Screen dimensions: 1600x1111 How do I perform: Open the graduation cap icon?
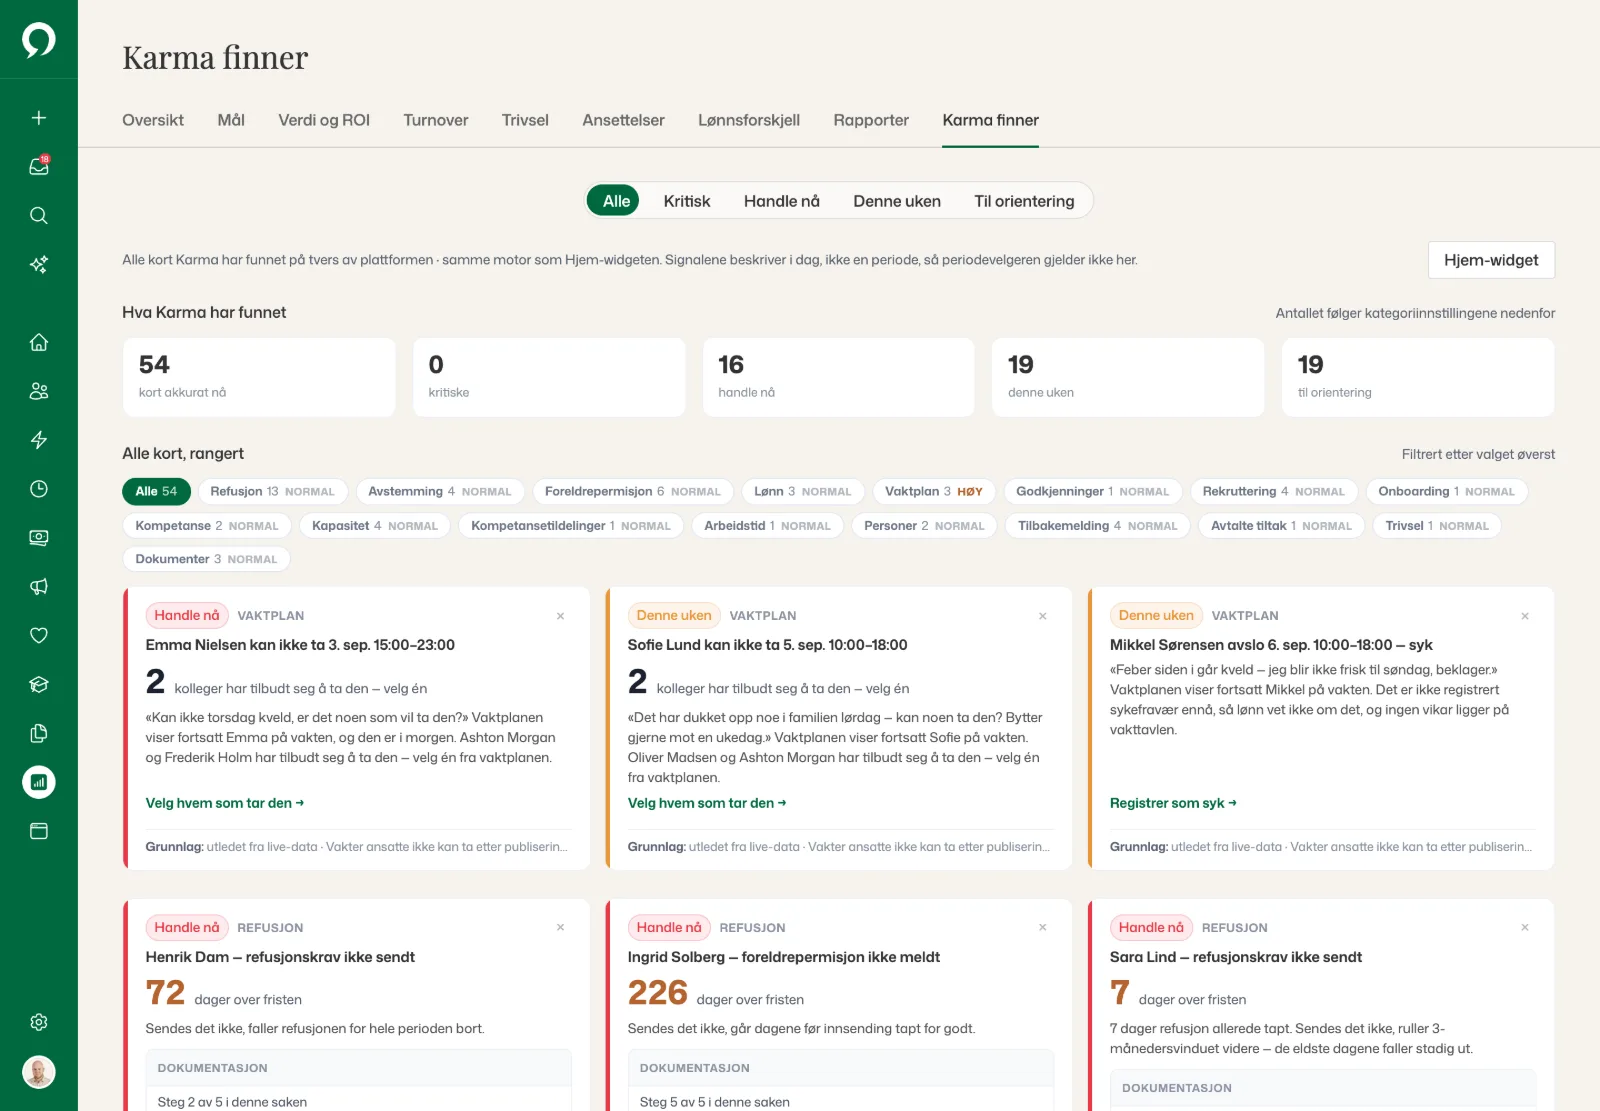39,685
